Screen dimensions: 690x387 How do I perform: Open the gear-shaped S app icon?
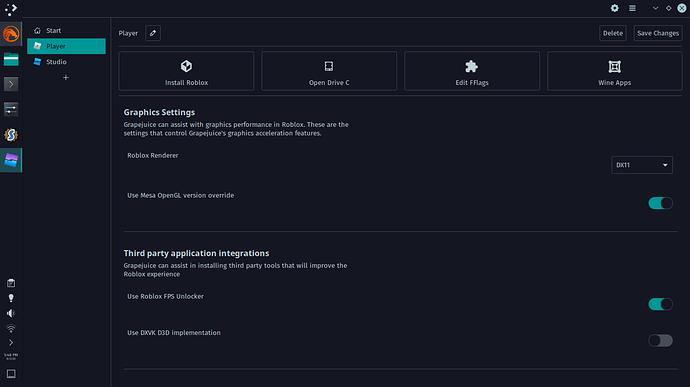click(11, 135)
